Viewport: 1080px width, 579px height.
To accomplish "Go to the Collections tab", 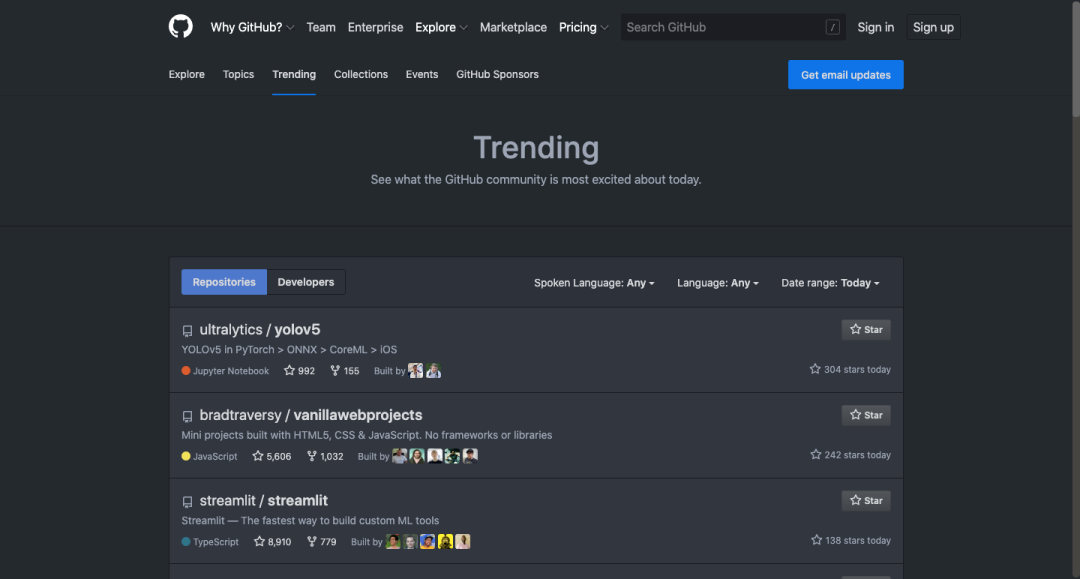I will 361,74.
